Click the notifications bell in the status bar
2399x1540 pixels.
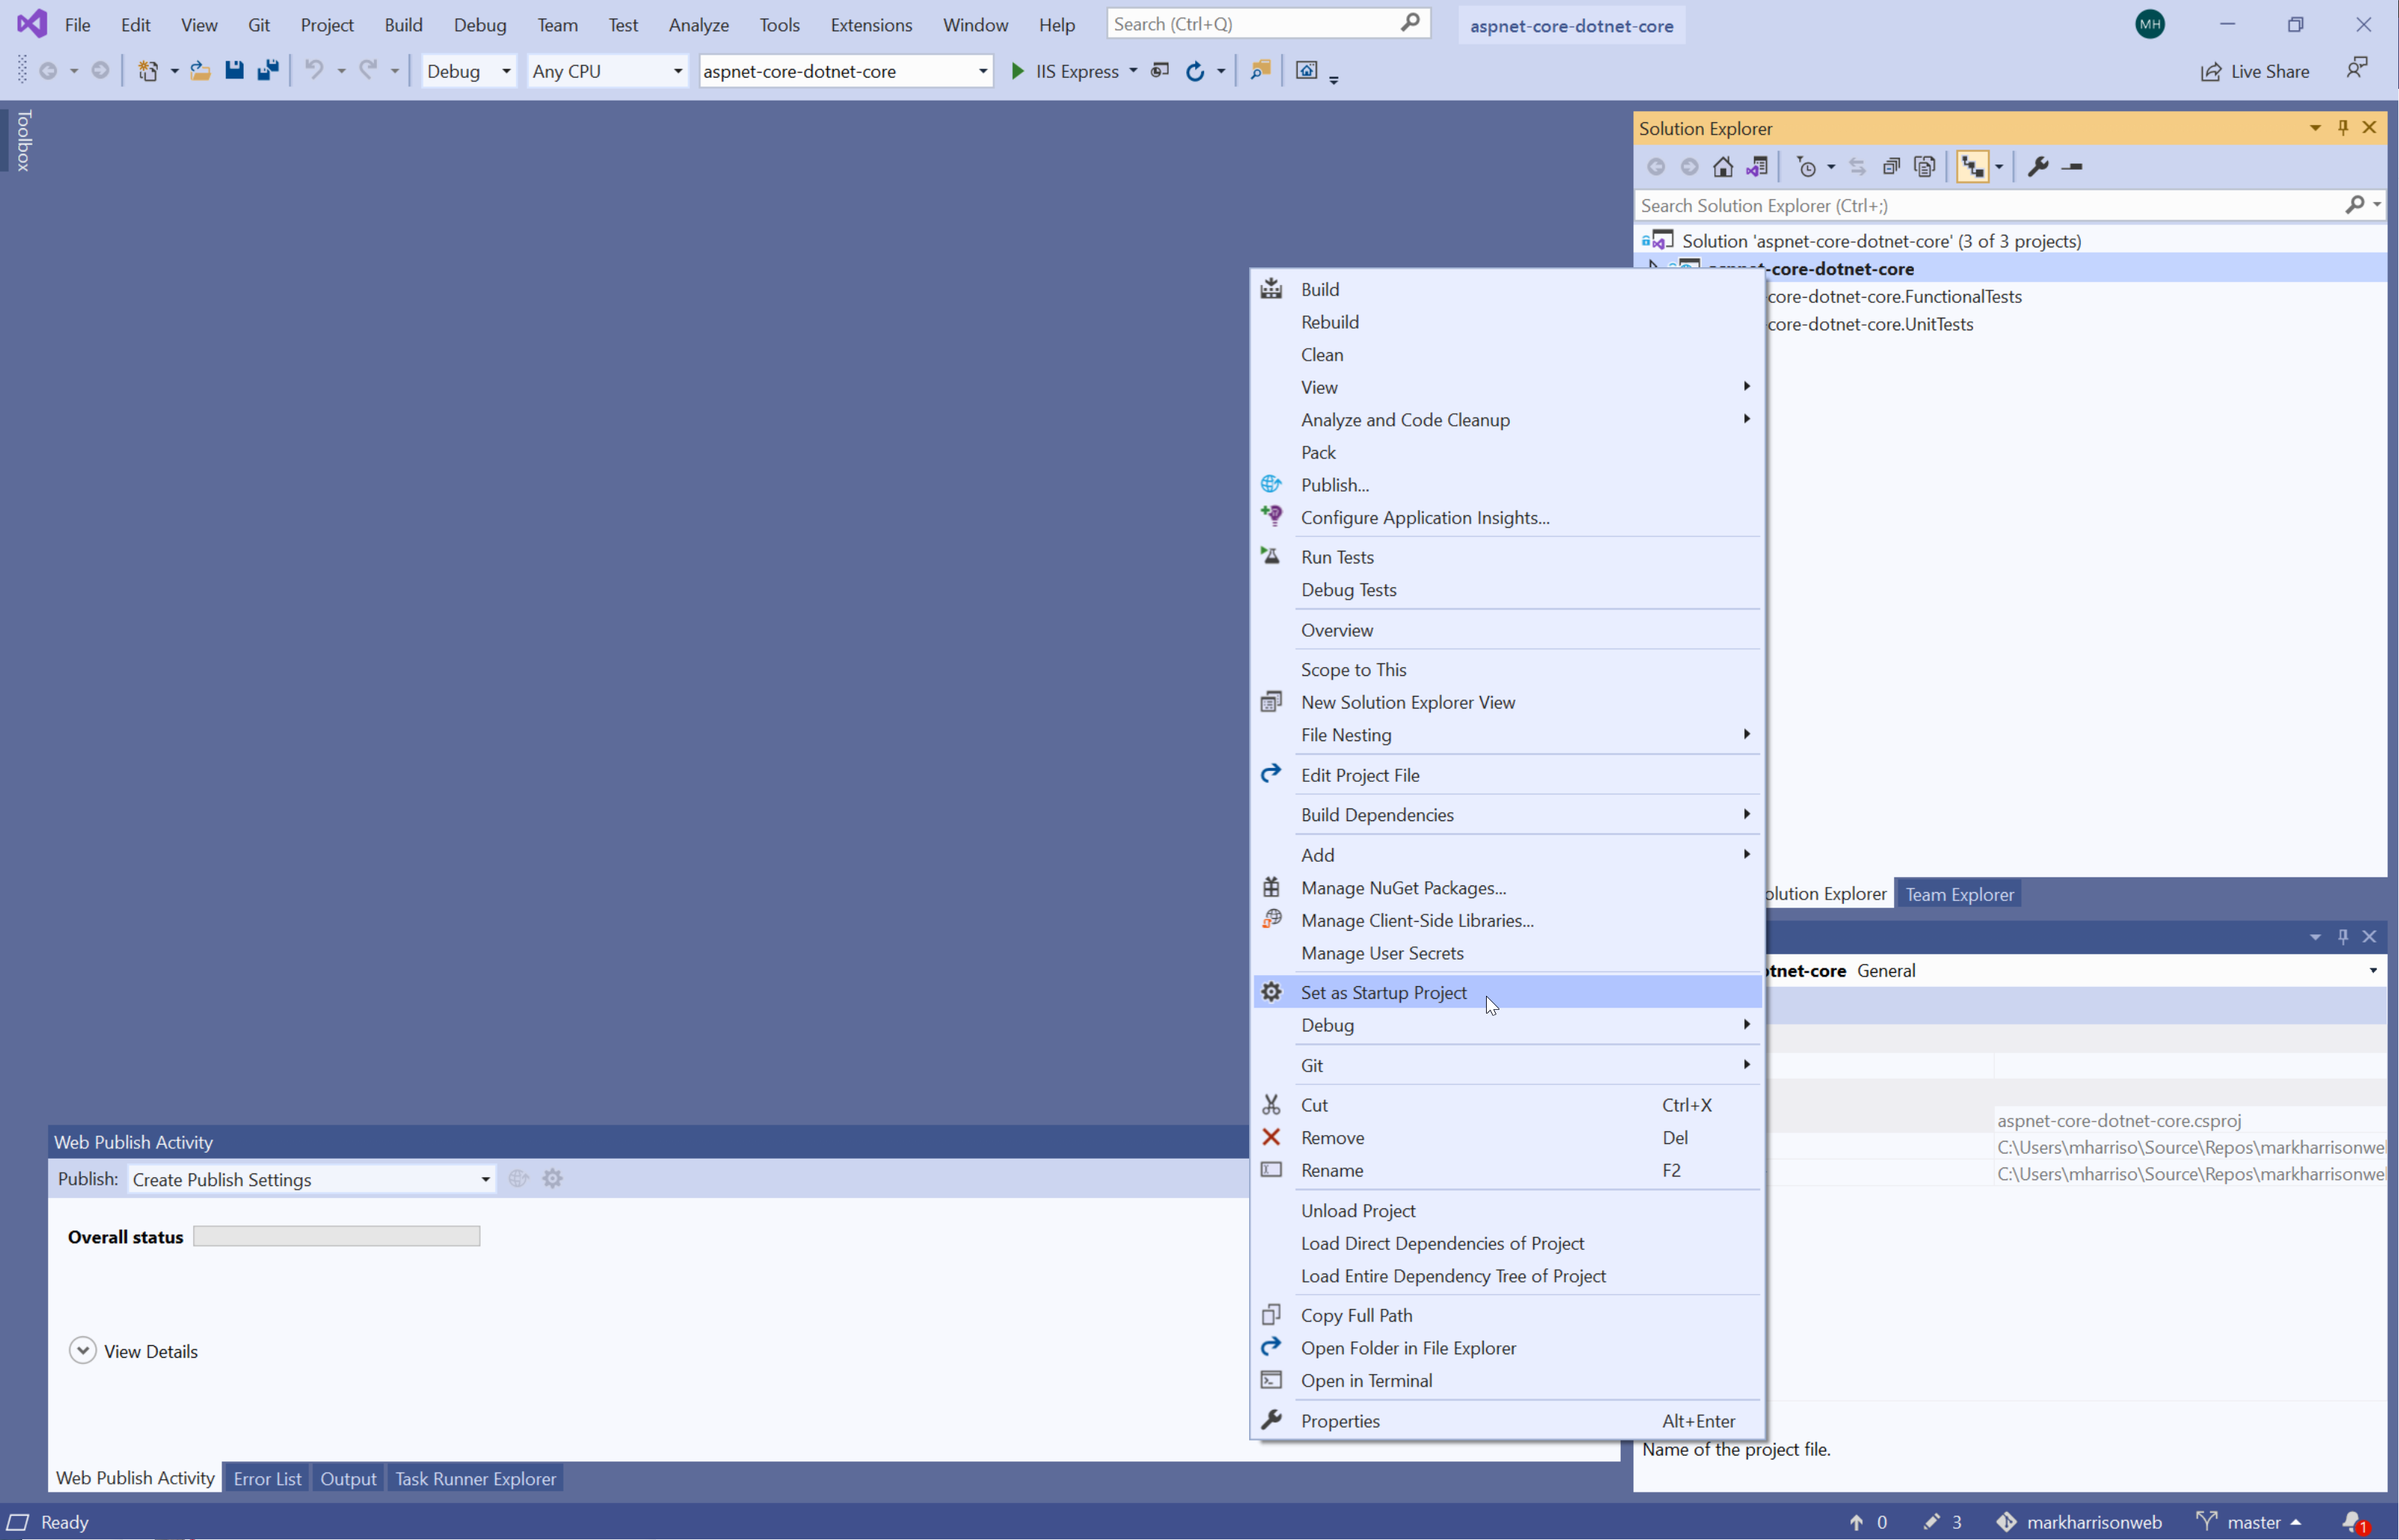point(2352,1522)
